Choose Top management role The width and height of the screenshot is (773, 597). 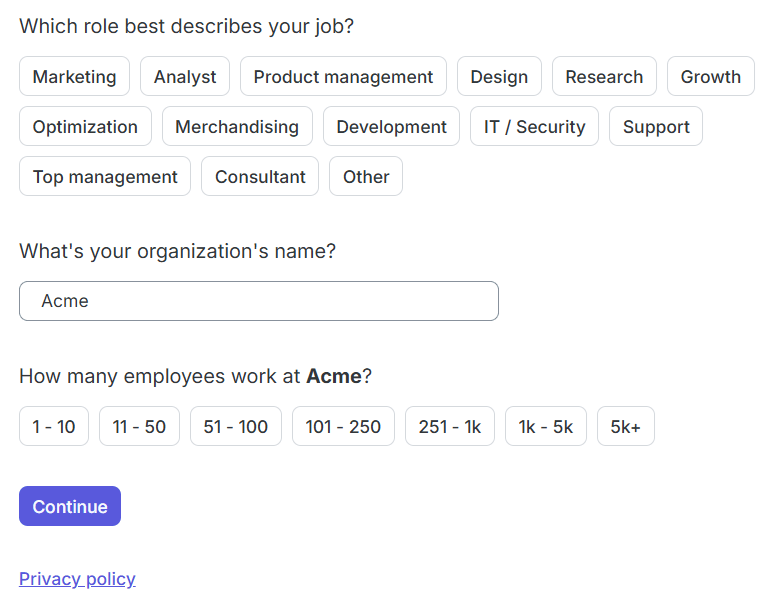(105, 176)
